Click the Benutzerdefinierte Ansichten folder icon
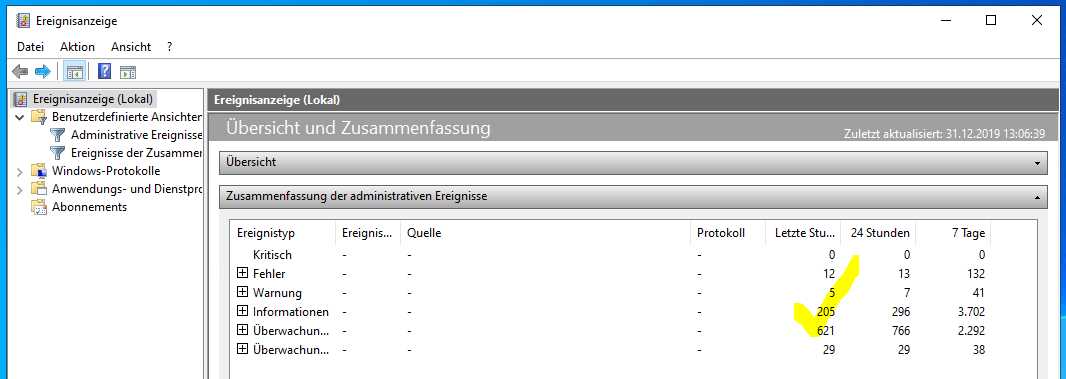This screenshot has height=379, width=1066. (38, 117)
